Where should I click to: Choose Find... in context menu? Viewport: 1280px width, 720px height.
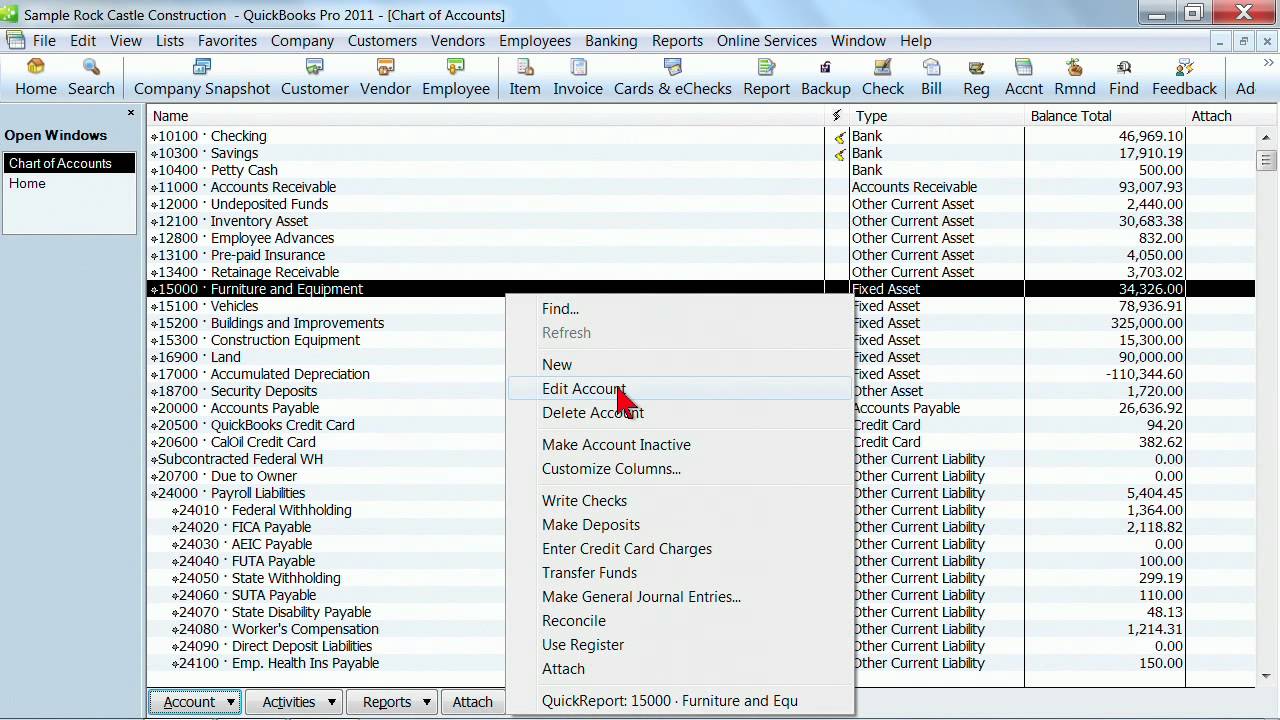click(x=680, y=309)
